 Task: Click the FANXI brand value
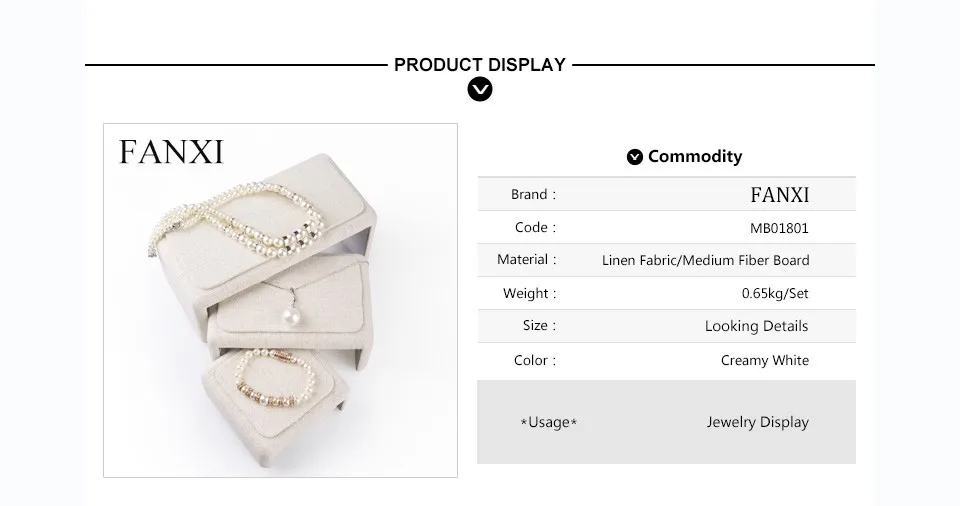point(779,194)
